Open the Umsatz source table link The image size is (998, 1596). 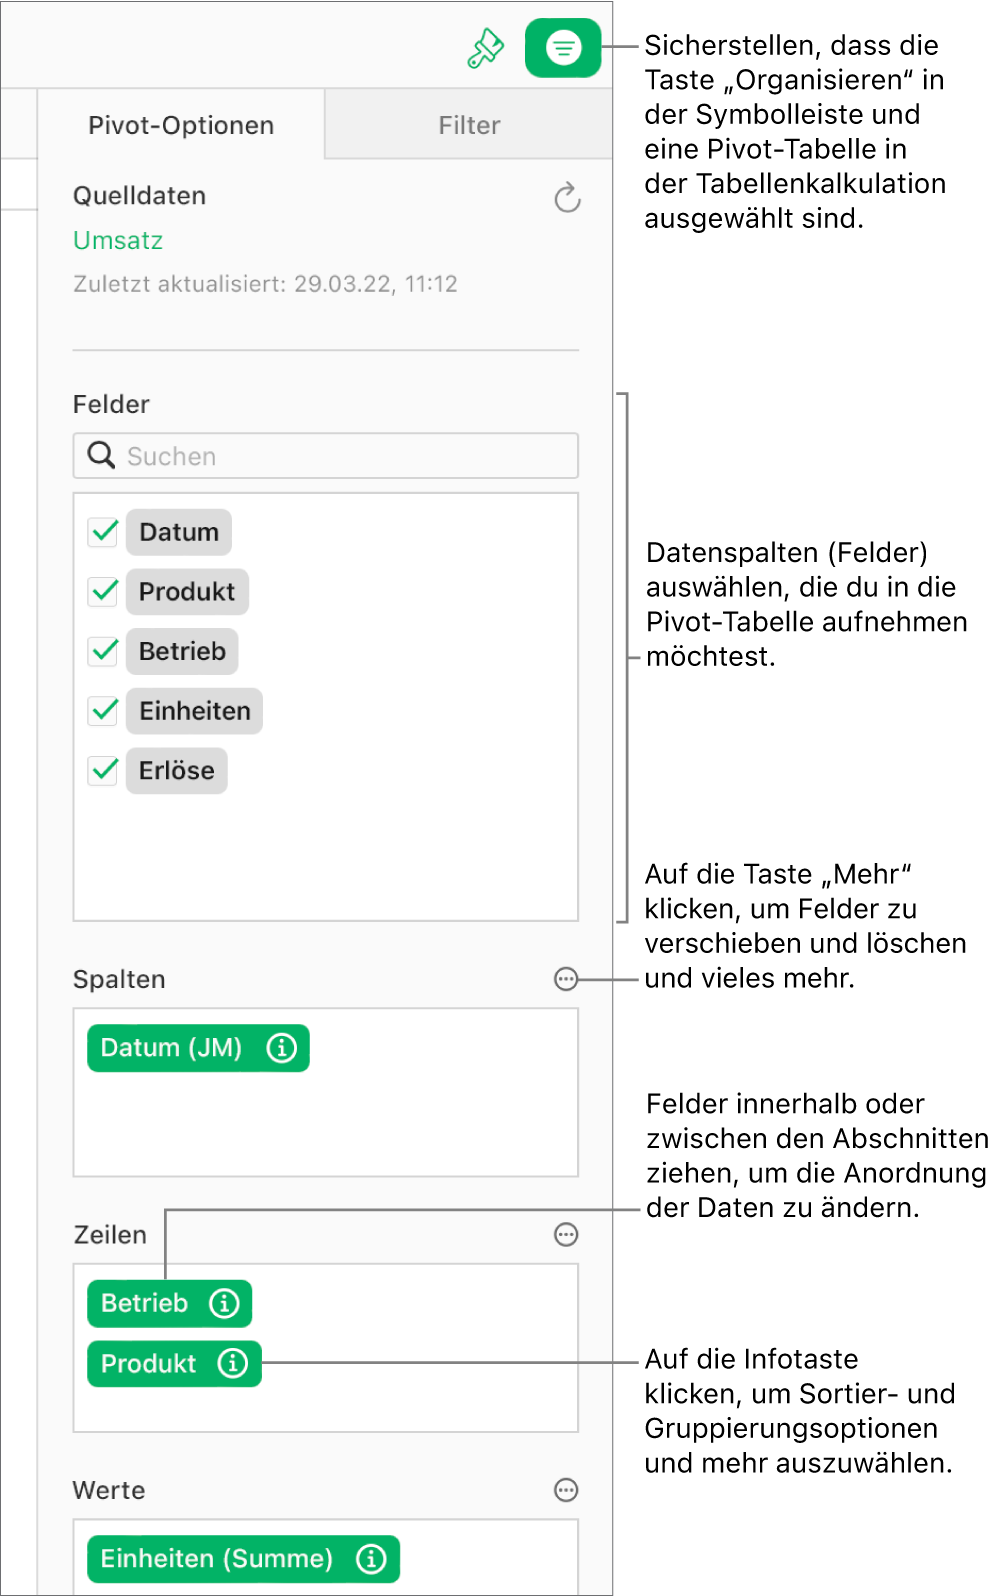(117, 240)
